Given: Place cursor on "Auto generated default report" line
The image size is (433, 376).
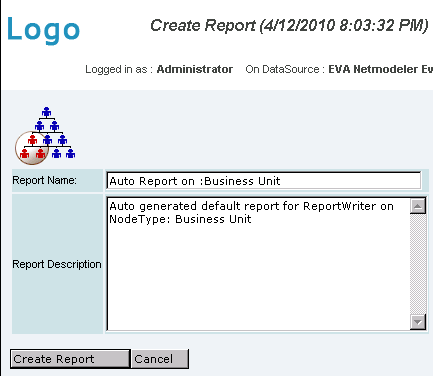Looking at the screenshot, I should click(251, 206).
